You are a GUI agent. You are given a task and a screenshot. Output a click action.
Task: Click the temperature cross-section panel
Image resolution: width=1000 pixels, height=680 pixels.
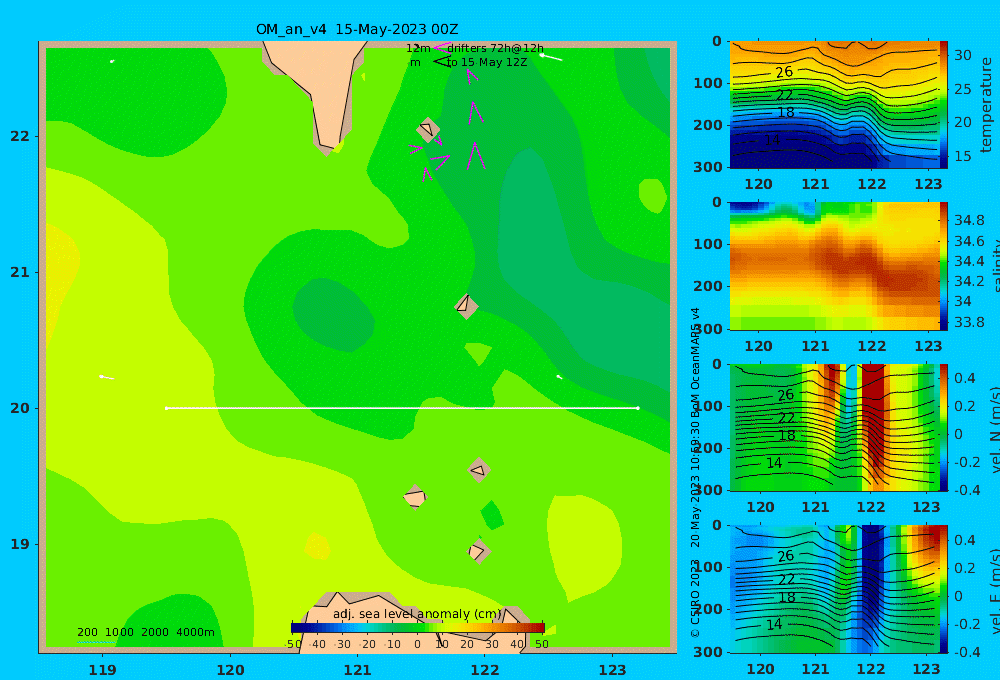pyautogui.click(x=834, y=105)
